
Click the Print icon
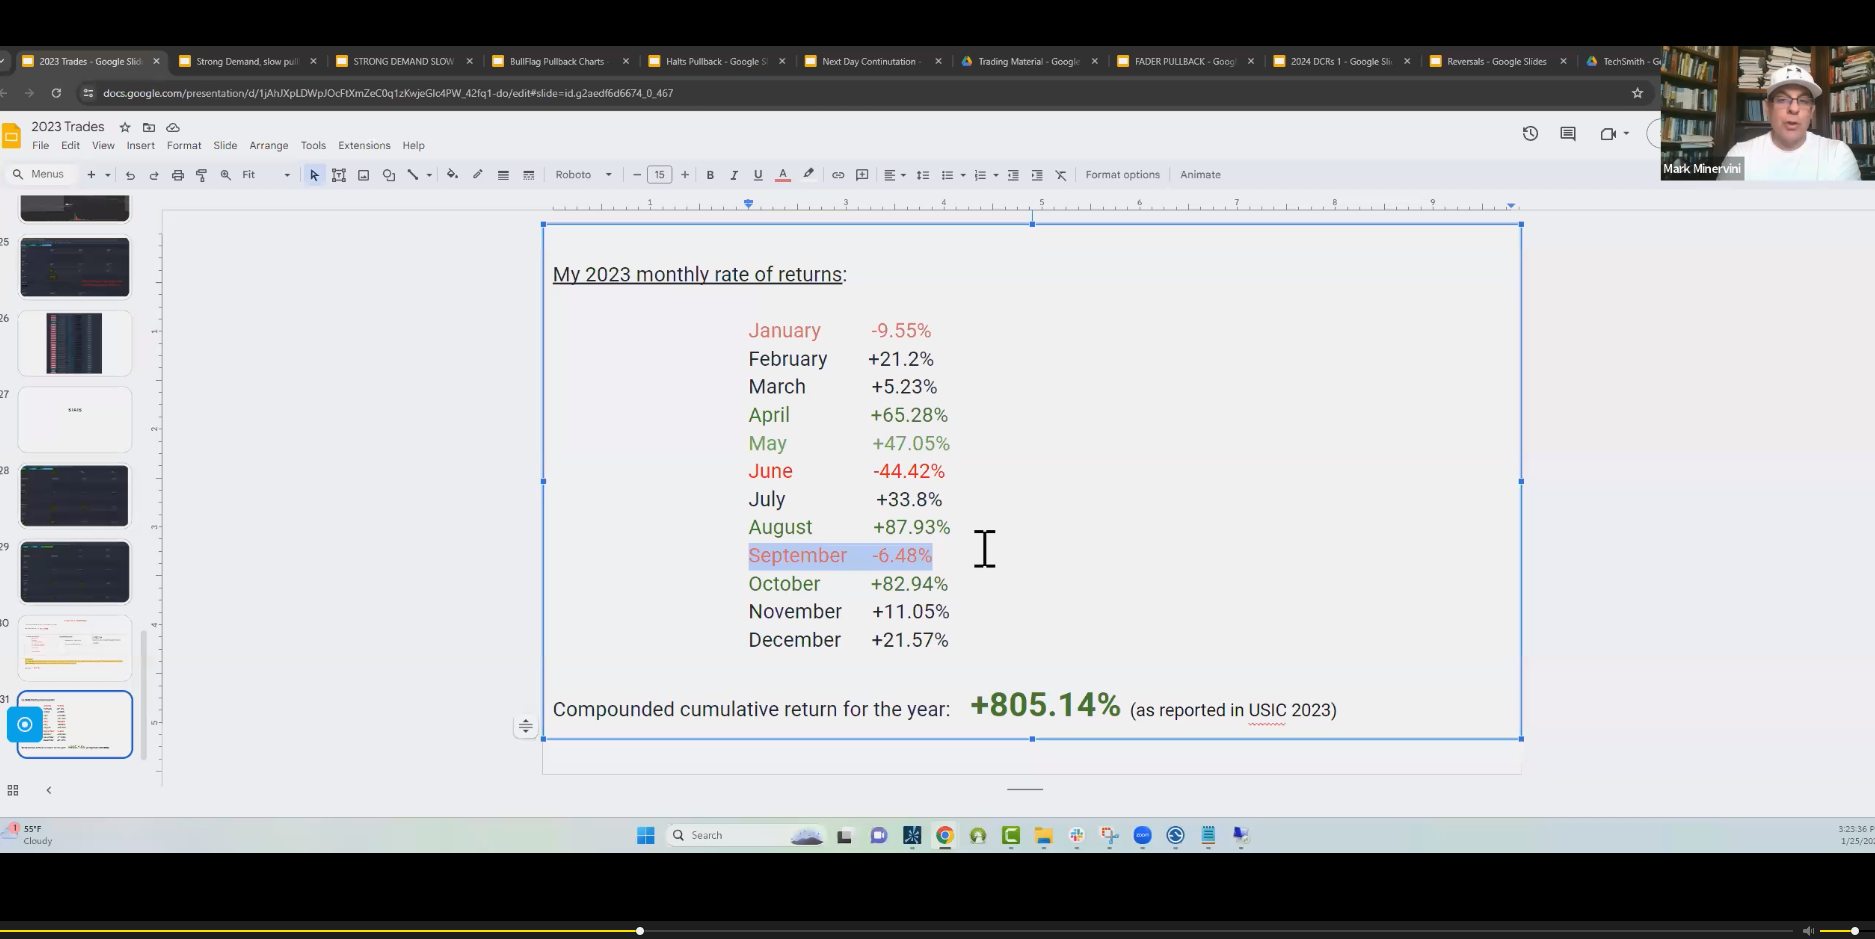[178, 175]
